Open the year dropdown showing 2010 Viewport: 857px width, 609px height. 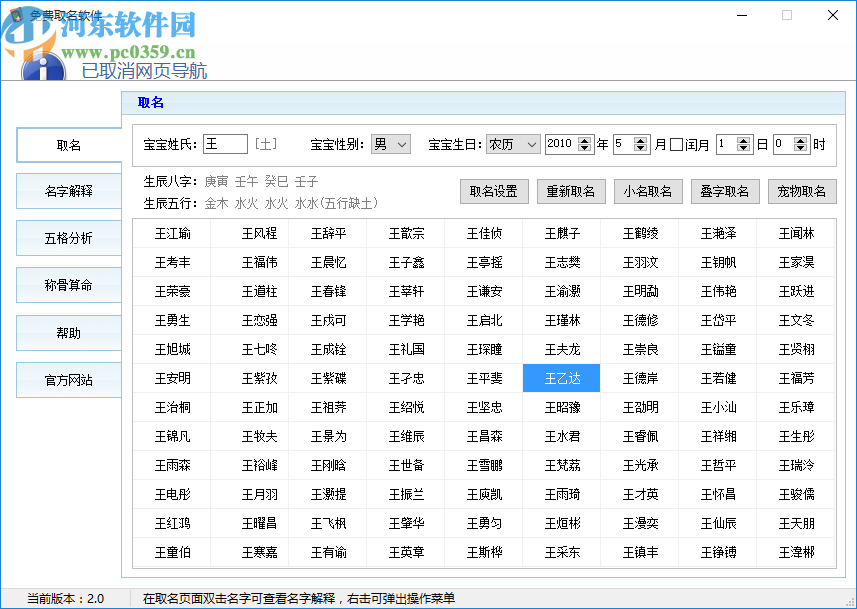[x=569, y=143]
